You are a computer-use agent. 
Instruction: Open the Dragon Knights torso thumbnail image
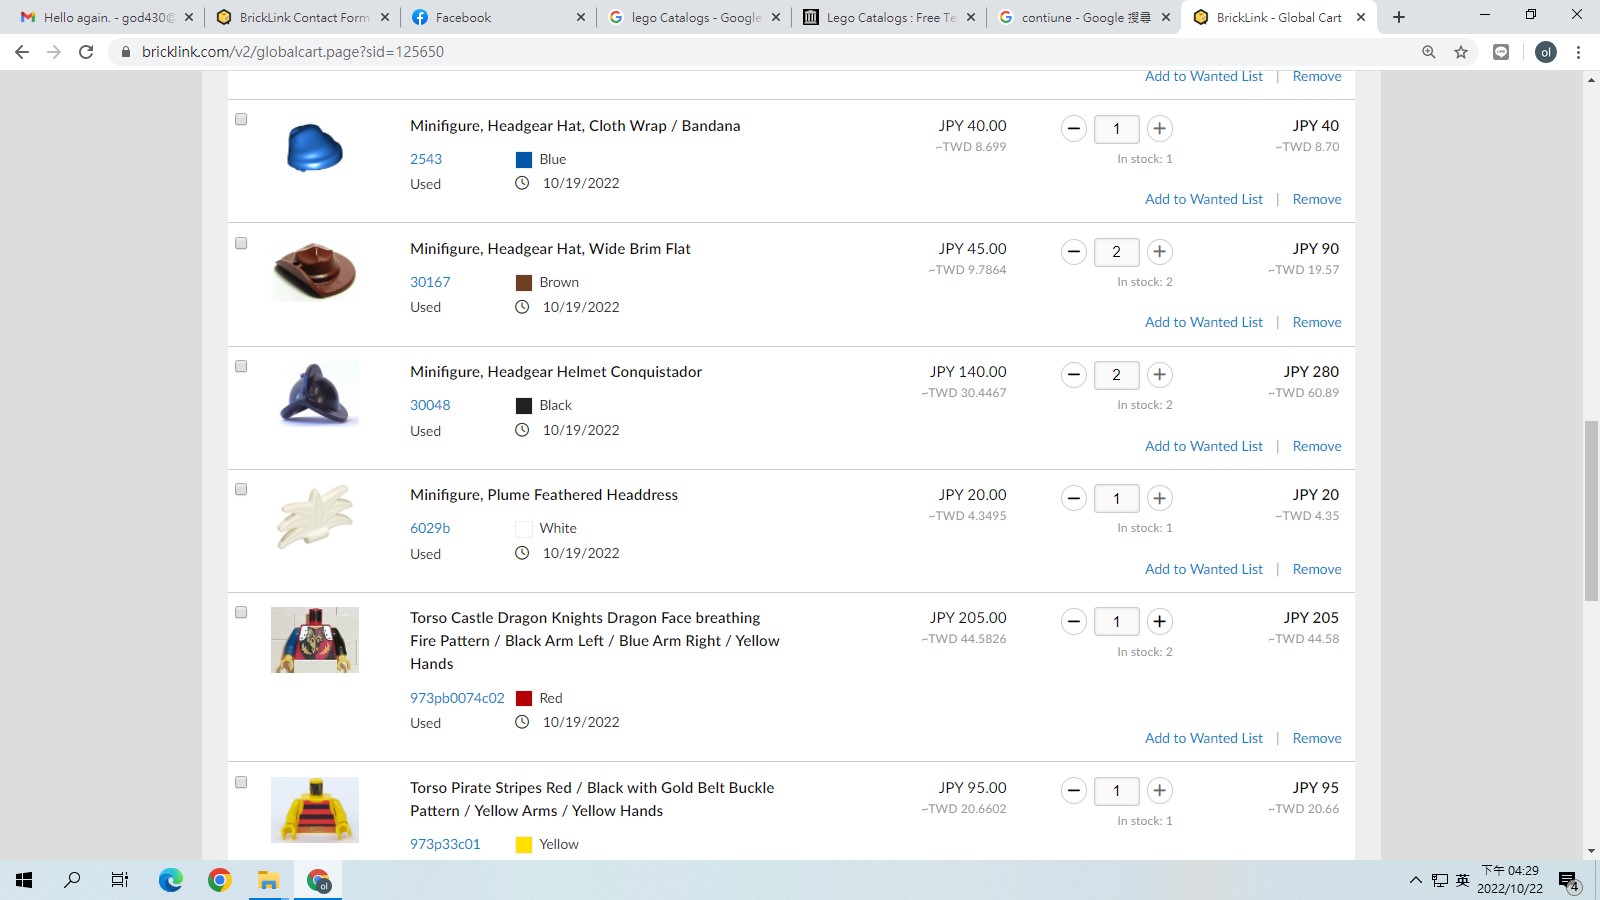coord(315,640)
